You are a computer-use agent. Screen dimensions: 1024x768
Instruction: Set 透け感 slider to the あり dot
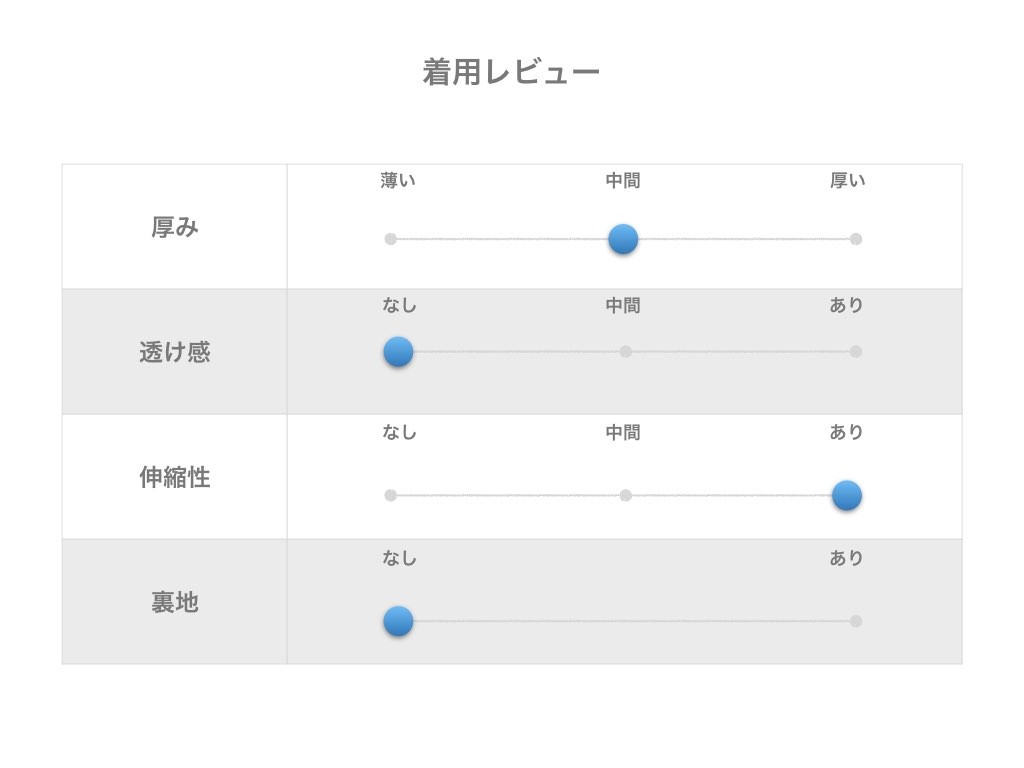(x=856, y=352)
